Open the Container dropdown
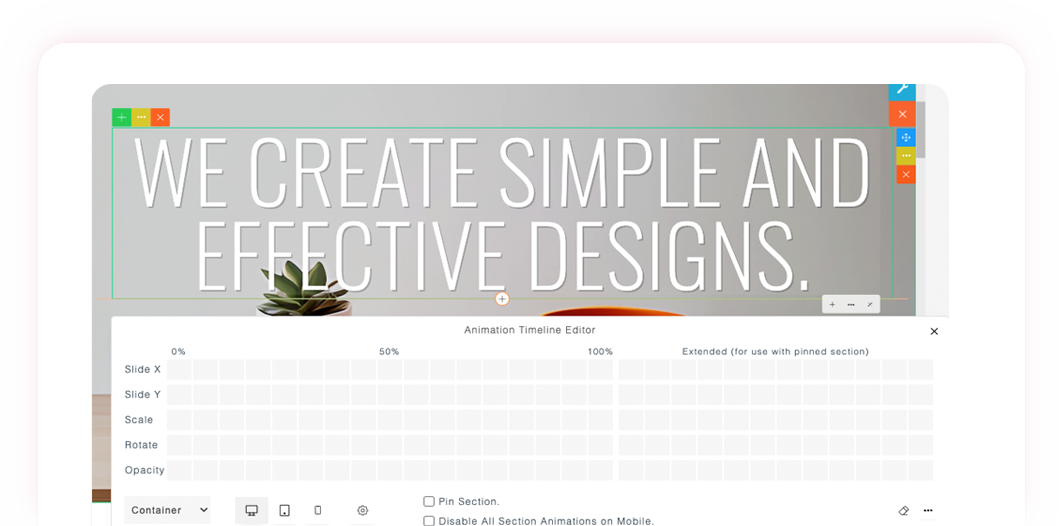 (167, 510)
